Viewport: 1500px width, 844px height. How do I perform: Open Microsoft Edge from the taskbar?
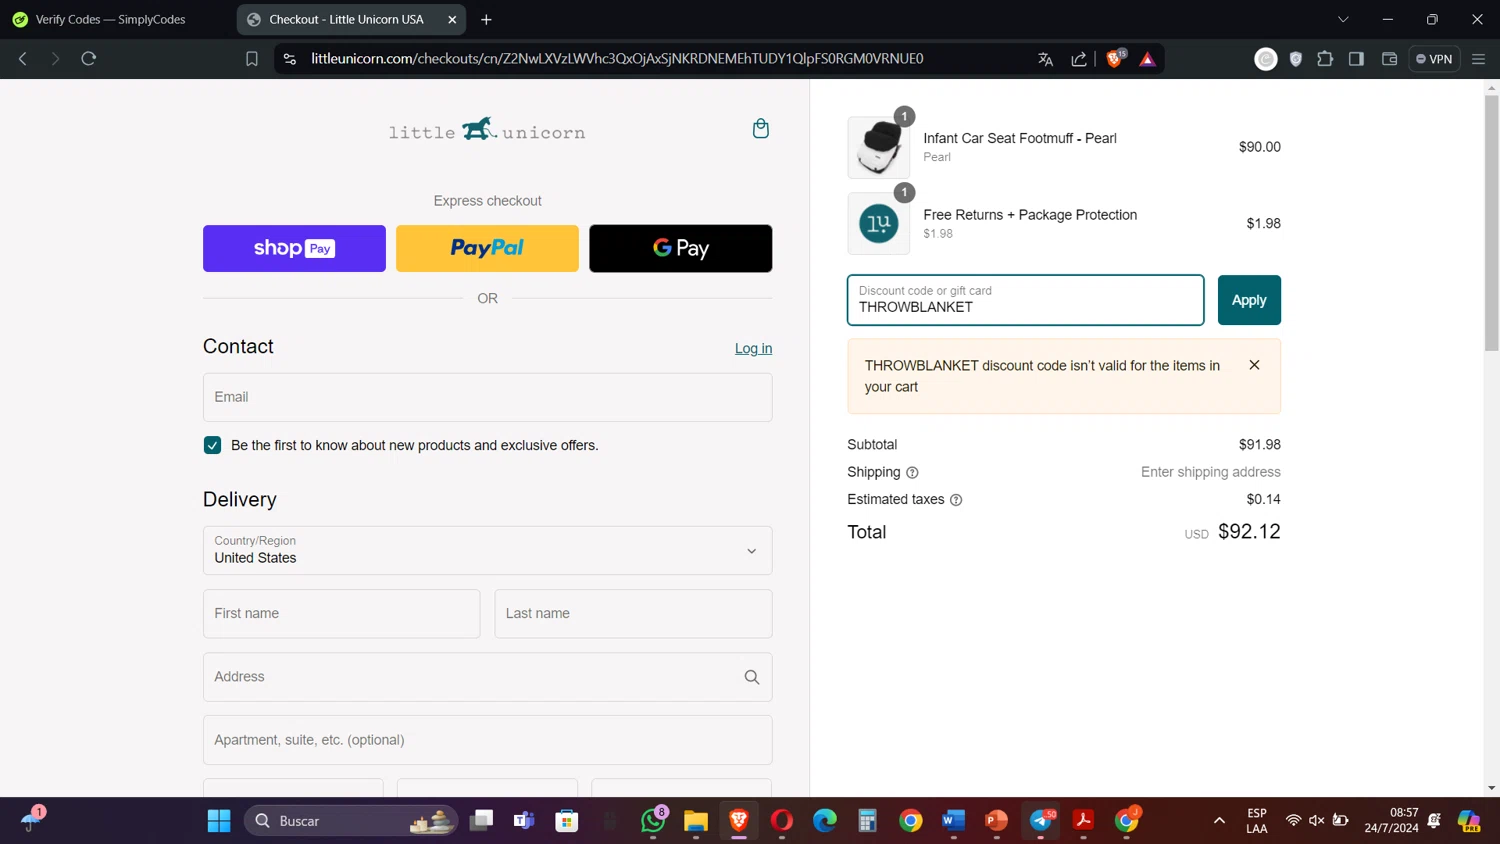point(825,821)
